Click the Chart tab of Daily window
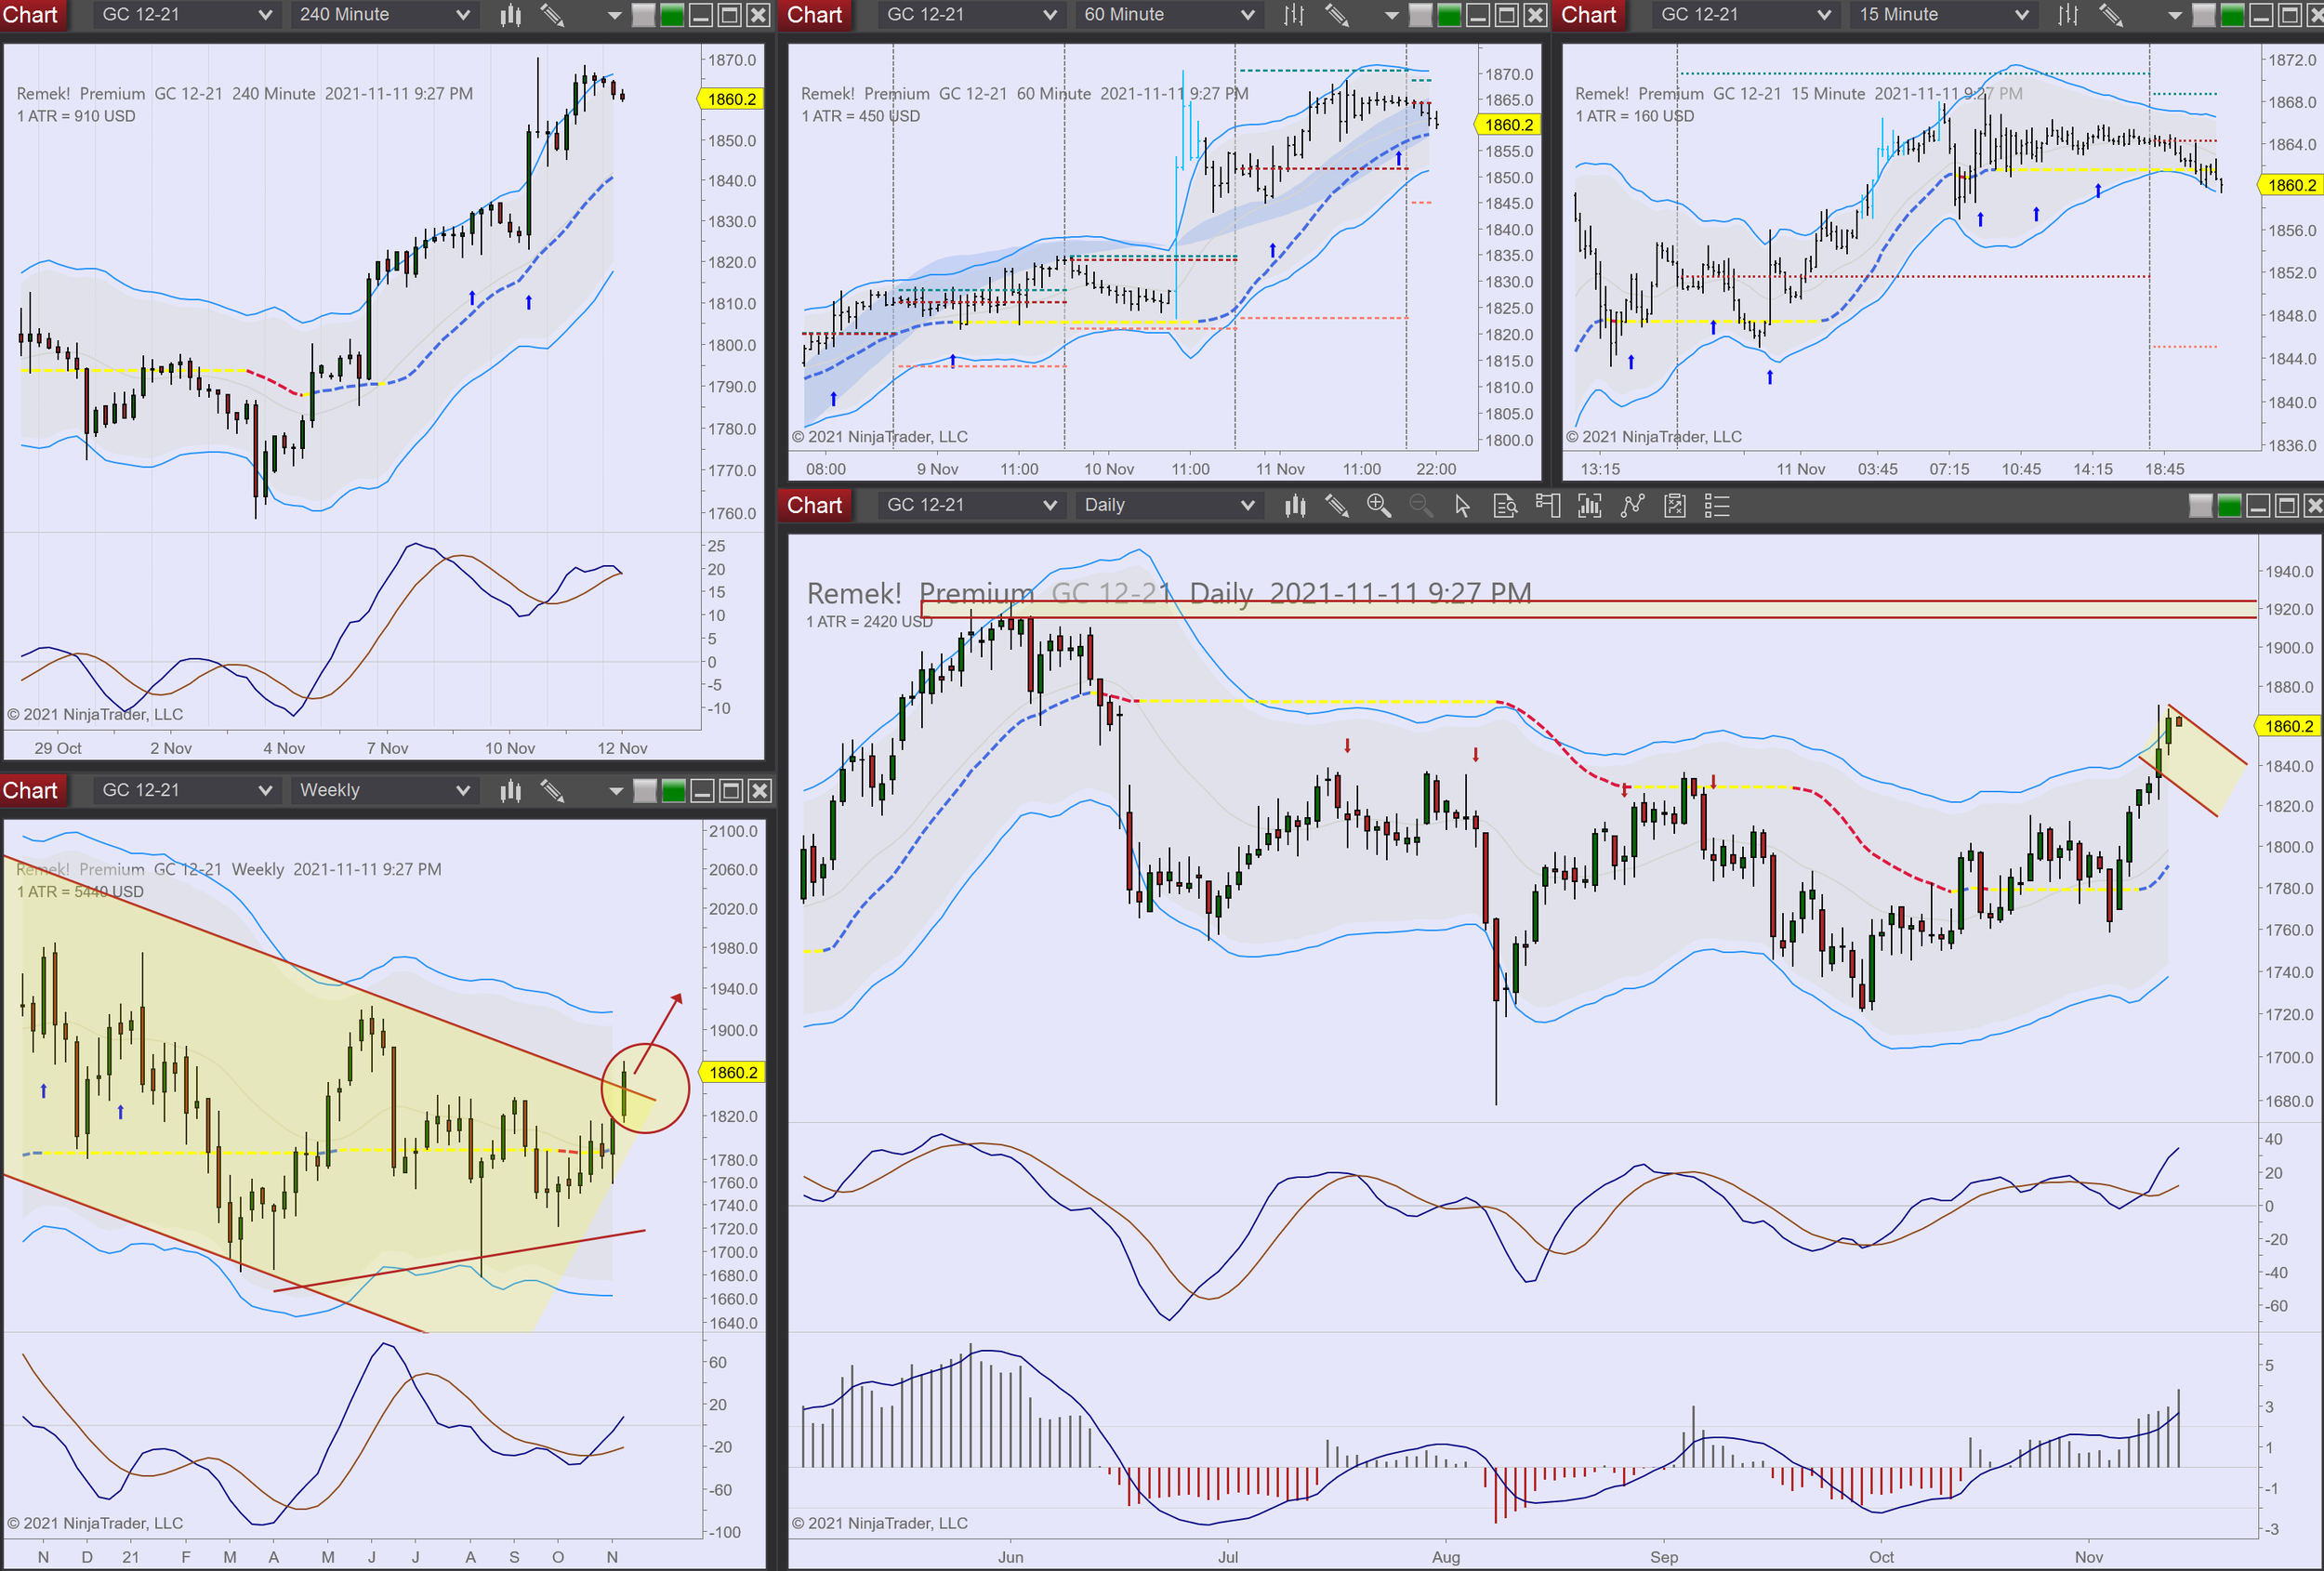The width and height of the screenshot is (2324, 1571). pyautogui.click(x=815, y=505)
